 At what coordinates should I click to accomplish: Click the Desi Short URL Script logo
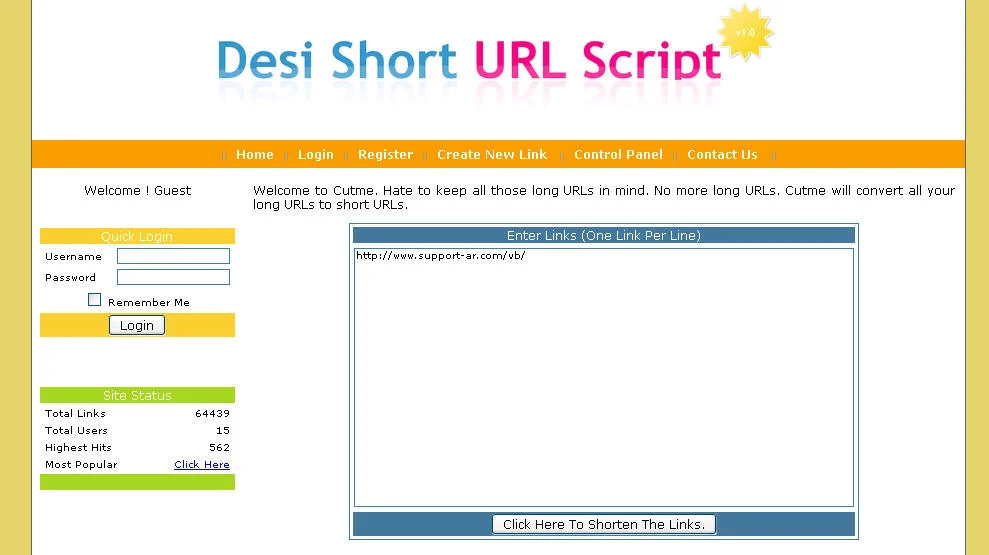[x=468, y=62]
